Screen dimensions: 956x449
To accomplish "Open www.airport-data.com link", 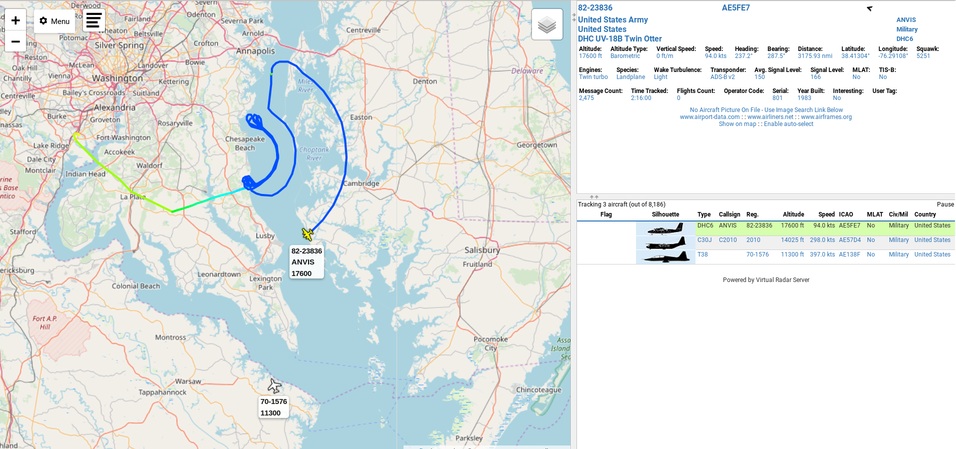I will coord(706,117).
